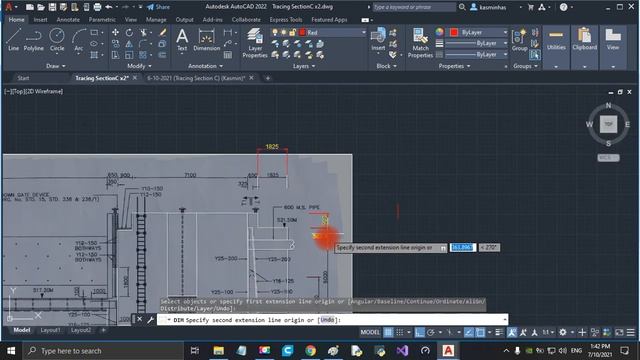Image resolution: width=640 pixels, height=360 pixels.
Task: Toggle annotation visibility in status bar
Action: [x=512, y=332]
